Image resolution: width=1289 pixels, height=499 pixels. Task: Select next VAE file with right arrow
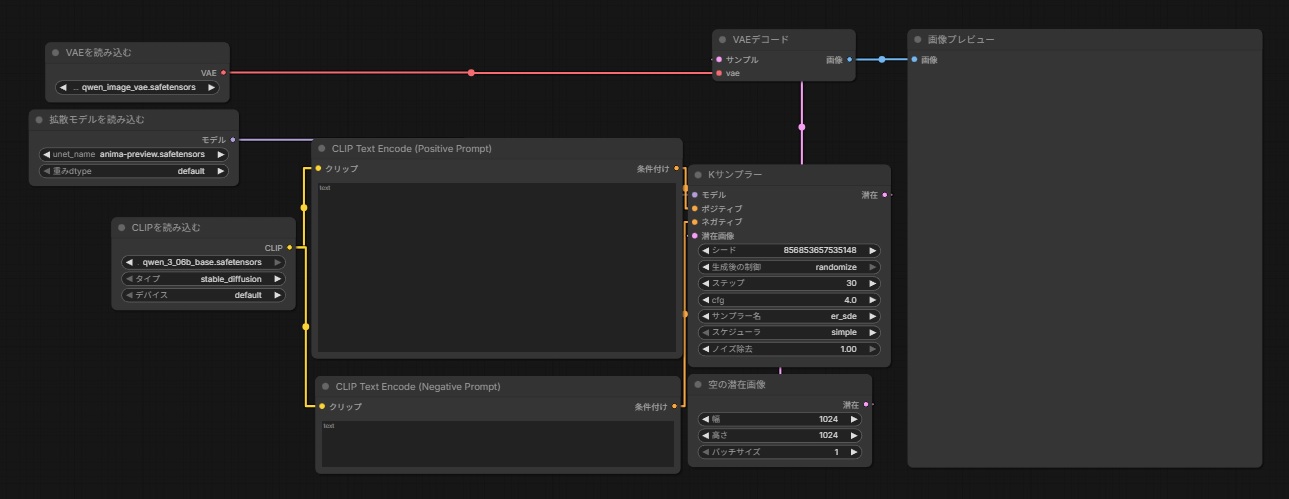point(211,88)
